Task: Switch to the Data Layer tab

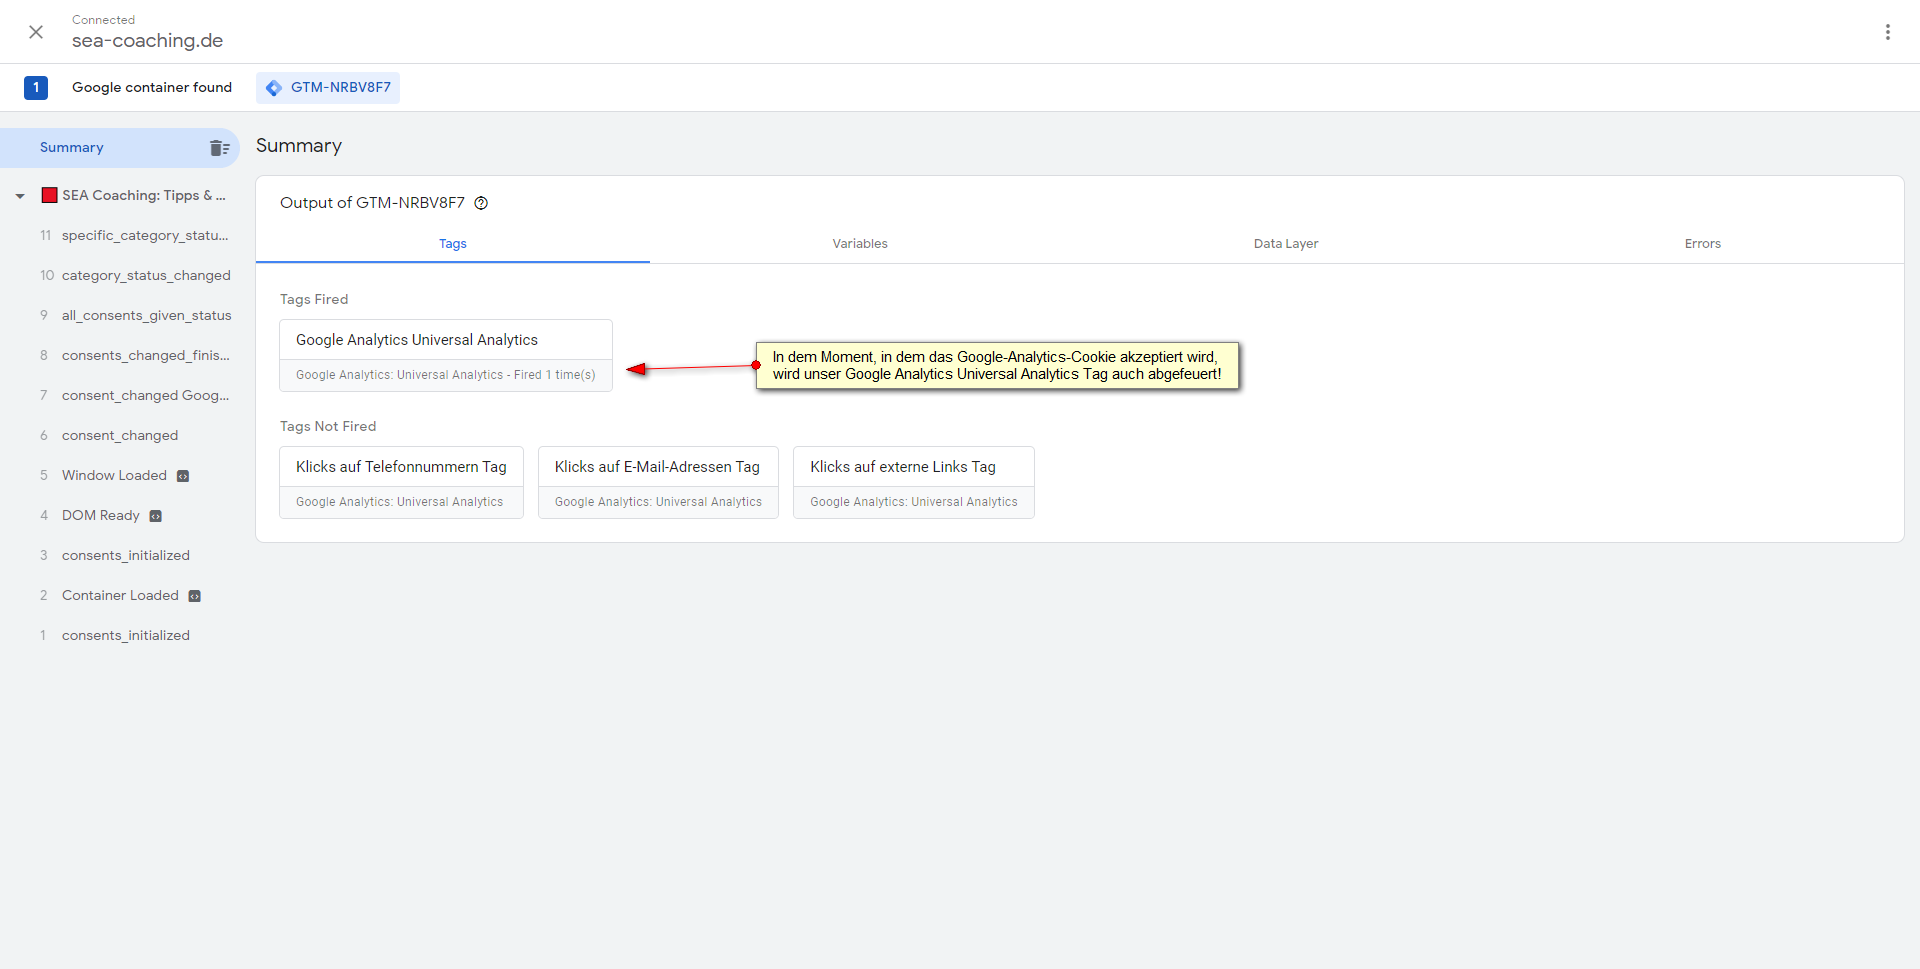Action: click(x=1286, y=244)
